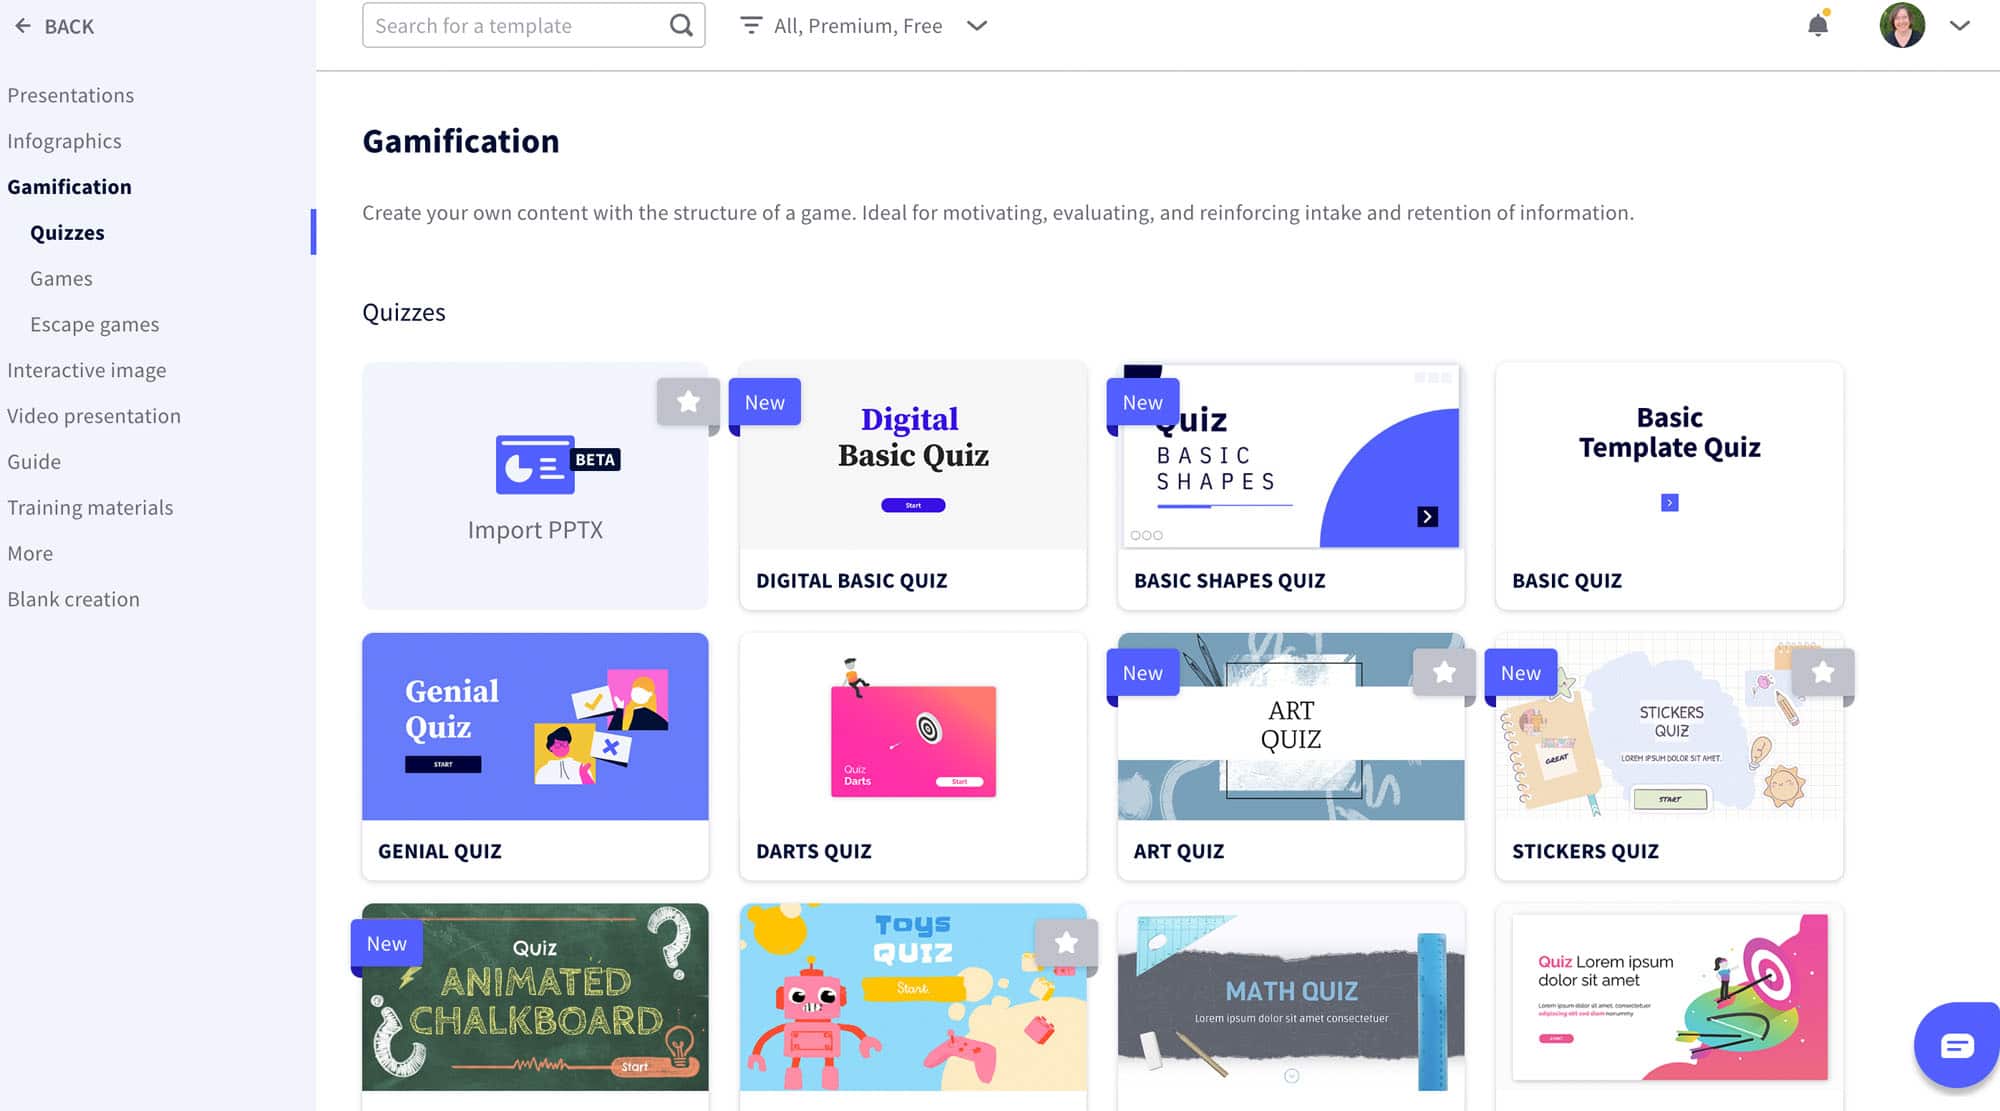Select the Escape games subcategory
The image size is (2000, 1111).
click(x=94, y=325)
